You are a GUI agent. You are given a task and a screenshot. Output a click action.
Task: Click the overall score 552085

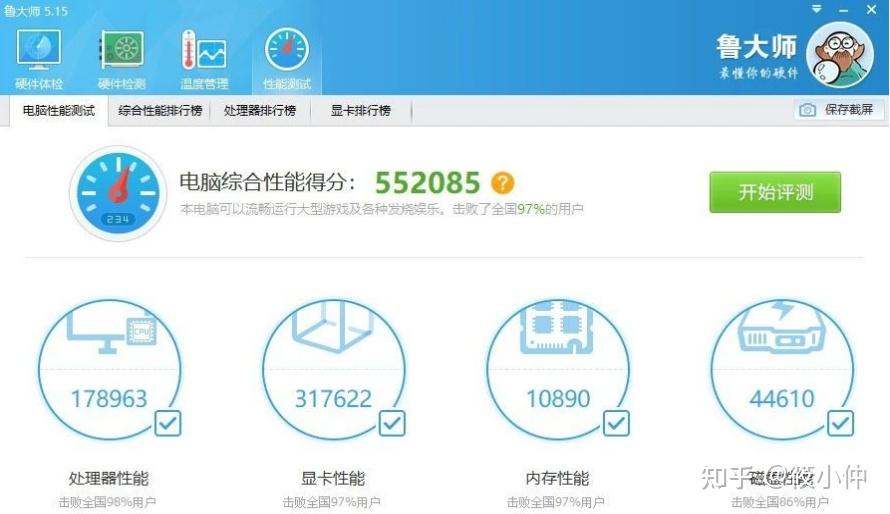(x=427, y=183)
